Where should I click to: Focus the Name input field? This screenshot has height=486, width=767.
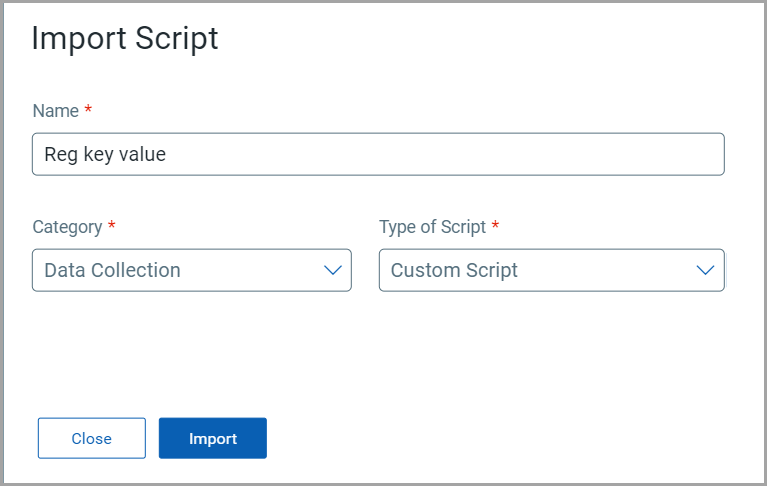click(378, 155)
